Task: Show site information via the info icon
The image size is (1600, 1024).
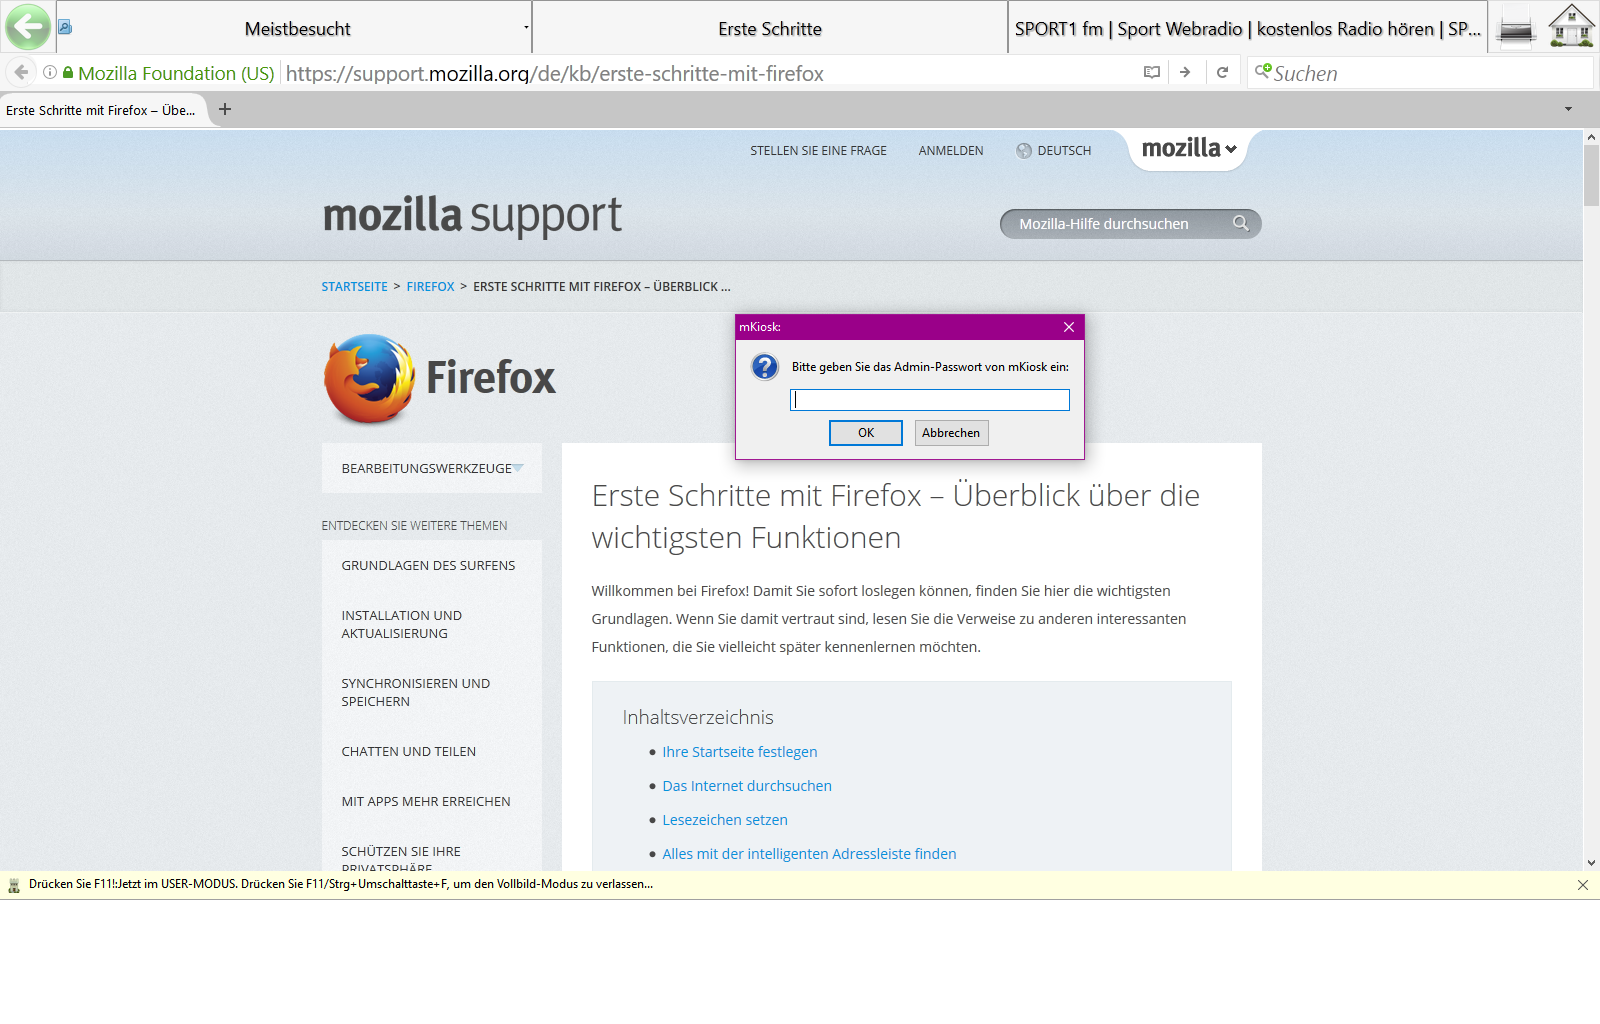Action: pyautogui.click(x=50, y=72)
